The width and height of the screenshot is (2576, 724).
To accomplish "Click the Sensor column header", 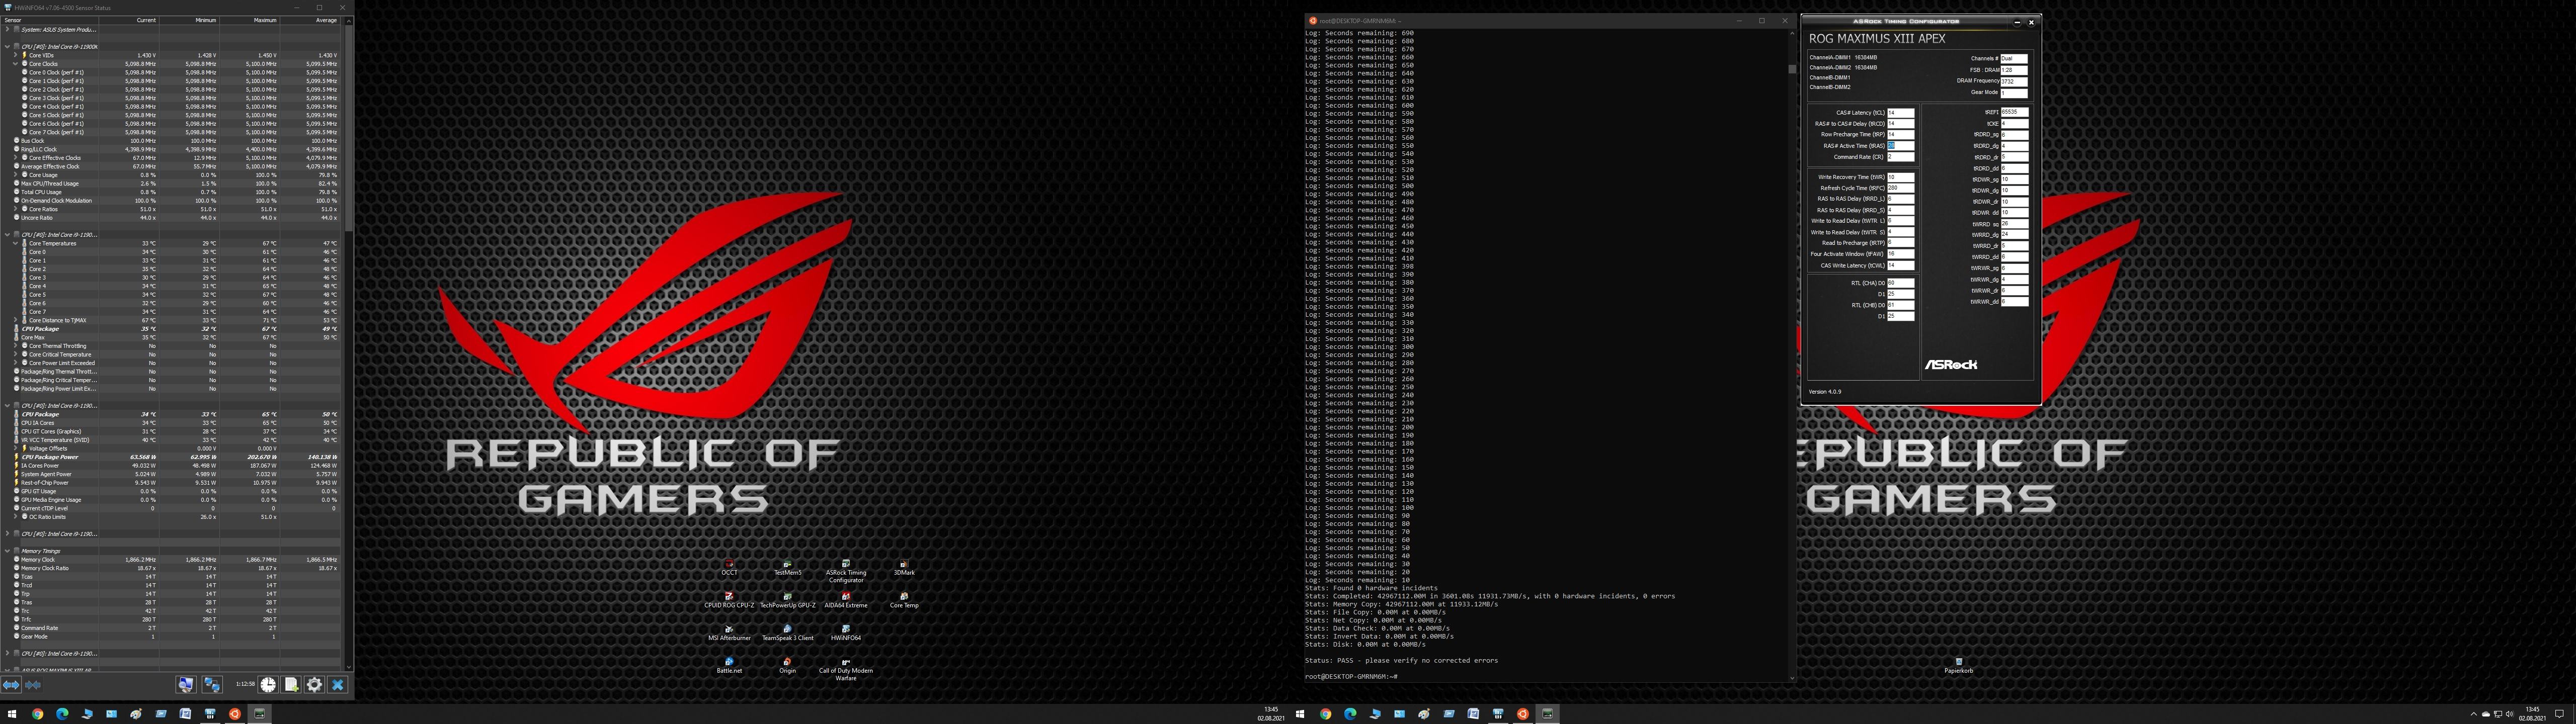I will tap(50, 20).
